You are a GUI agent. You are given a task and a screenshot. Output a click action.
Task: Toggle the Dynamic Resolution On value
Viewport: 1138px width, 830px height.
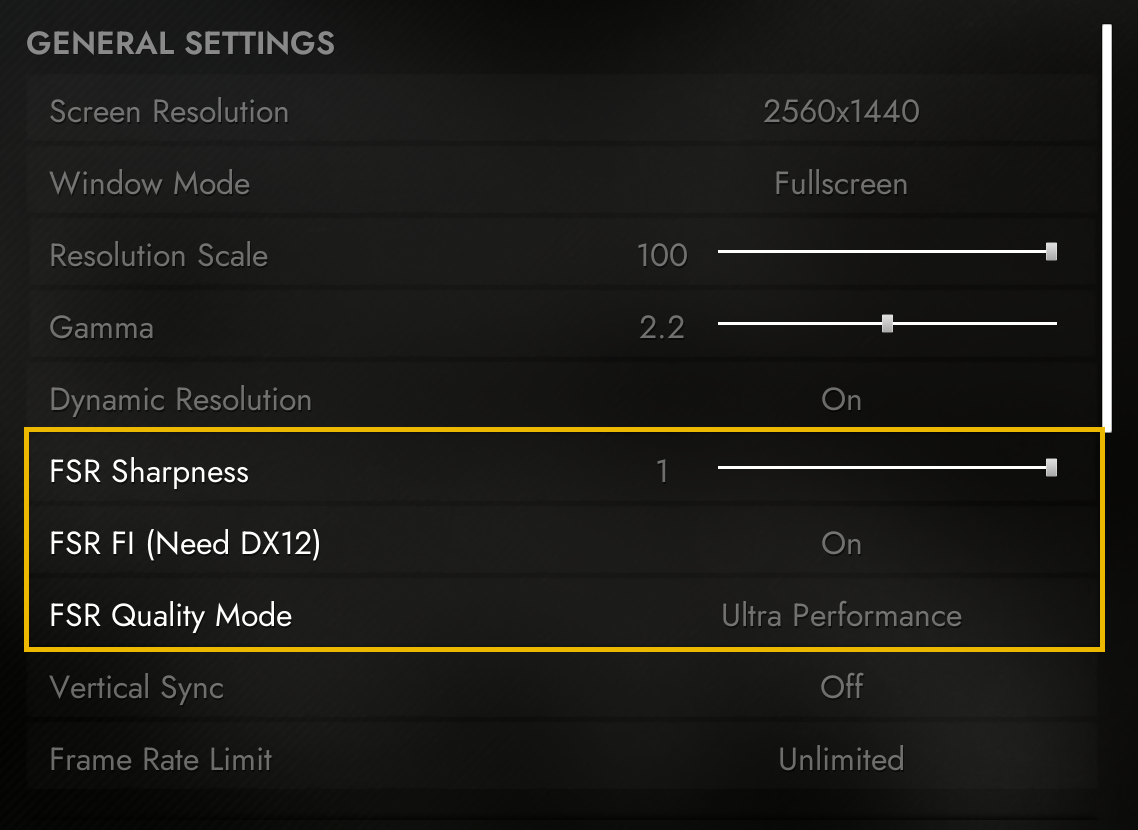pos(841,400)
